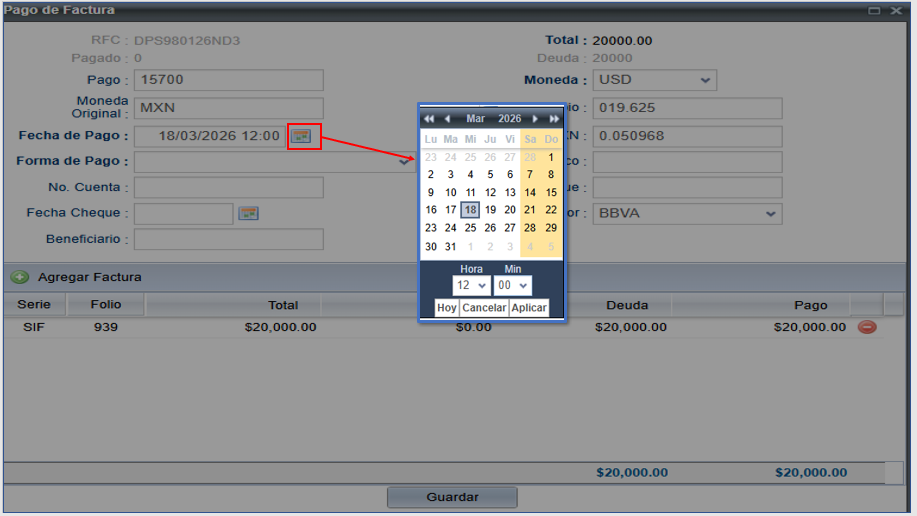This screenshot has width=917, height=516.
Task: Go to previous year in calendar
Action: pos(429,119)
